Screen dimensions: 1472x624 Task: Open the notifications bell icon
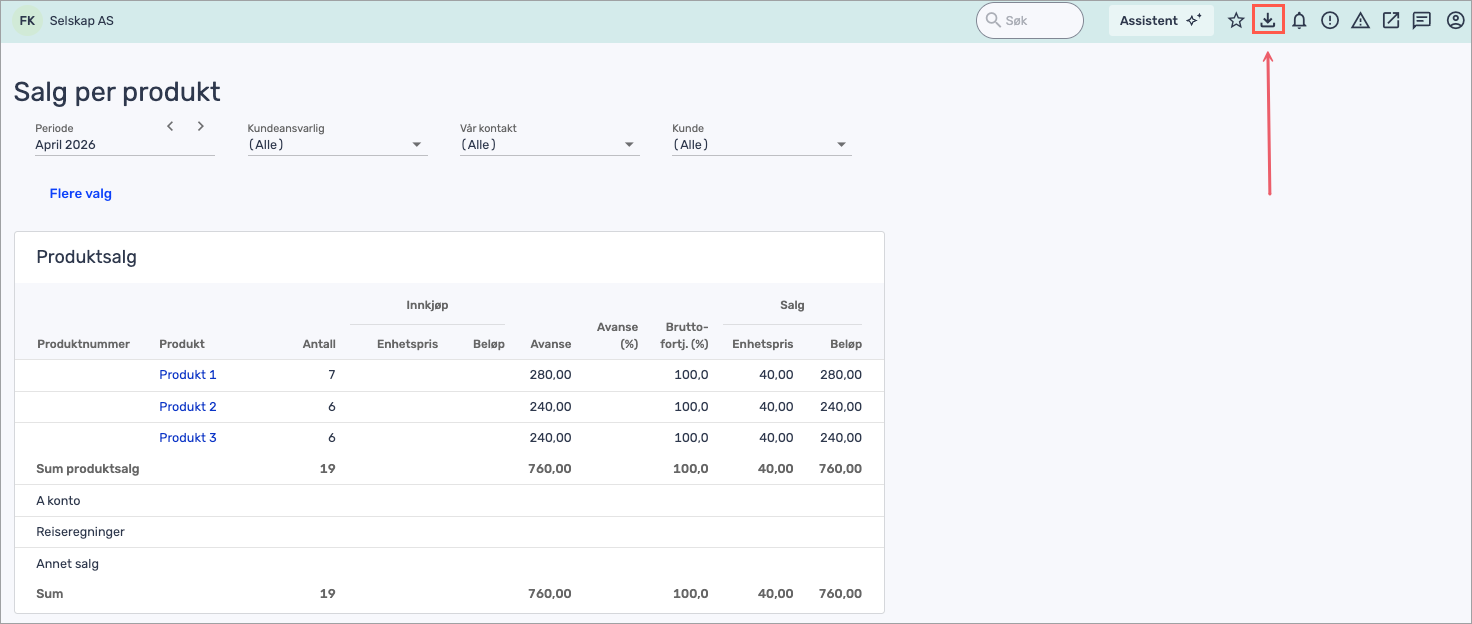(1299, 20)
